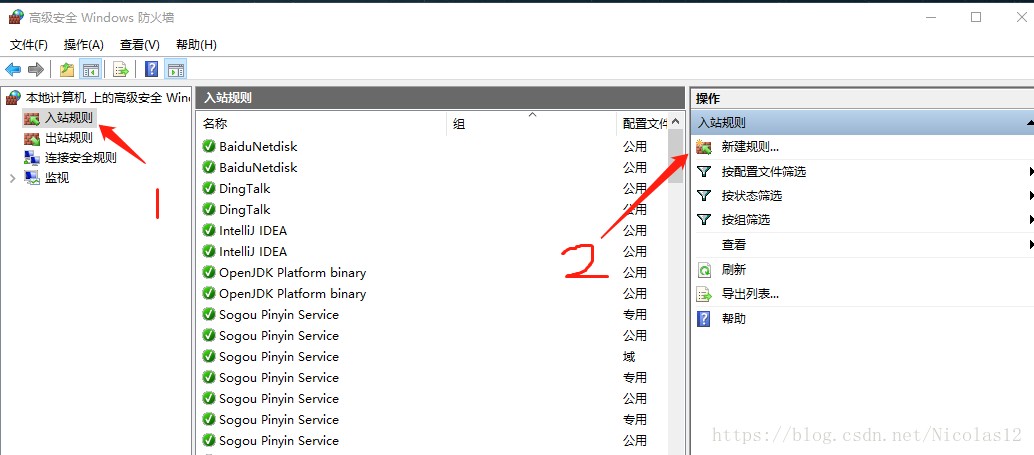Open the 文件(F) menu
The width and height of the screenshot is (1034, 455).
(29, 45)
